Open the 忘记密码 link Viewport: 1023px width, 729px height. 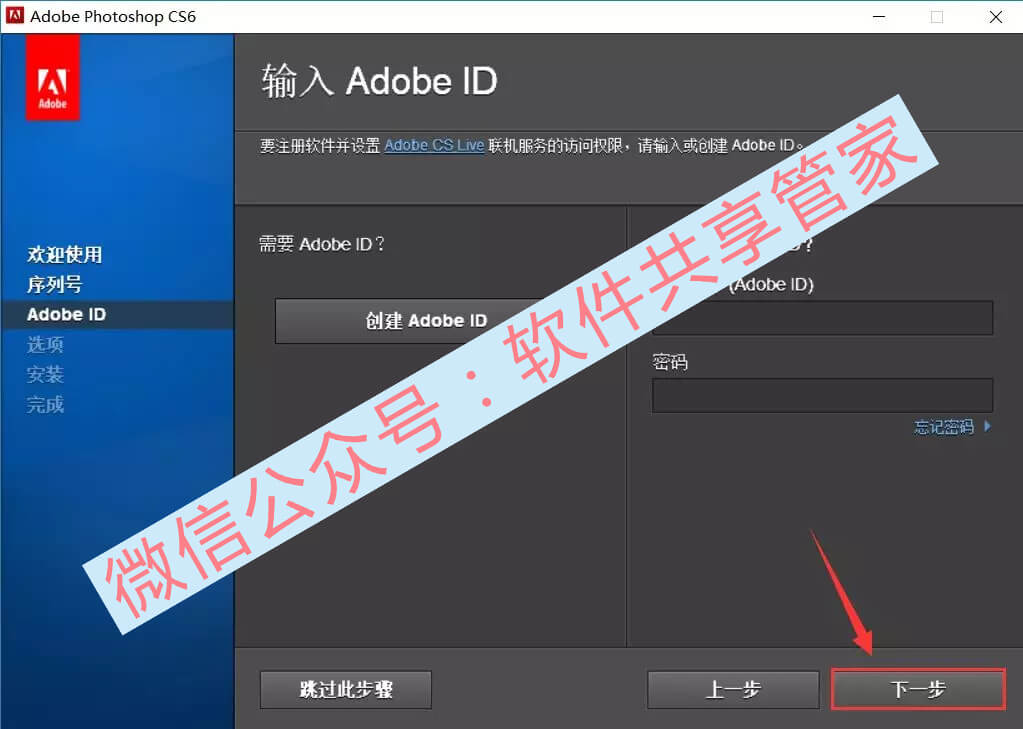click(x=951, y=427)
